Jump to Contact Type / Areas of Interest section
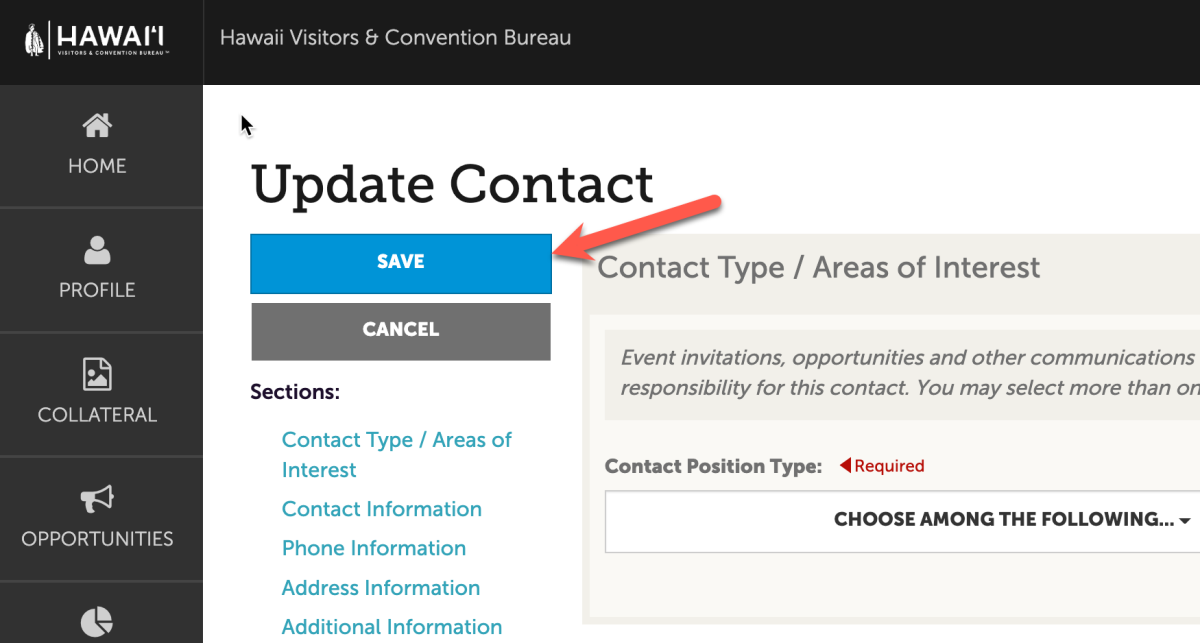The height and width of the screenshot is (643, 1200). 396,454
